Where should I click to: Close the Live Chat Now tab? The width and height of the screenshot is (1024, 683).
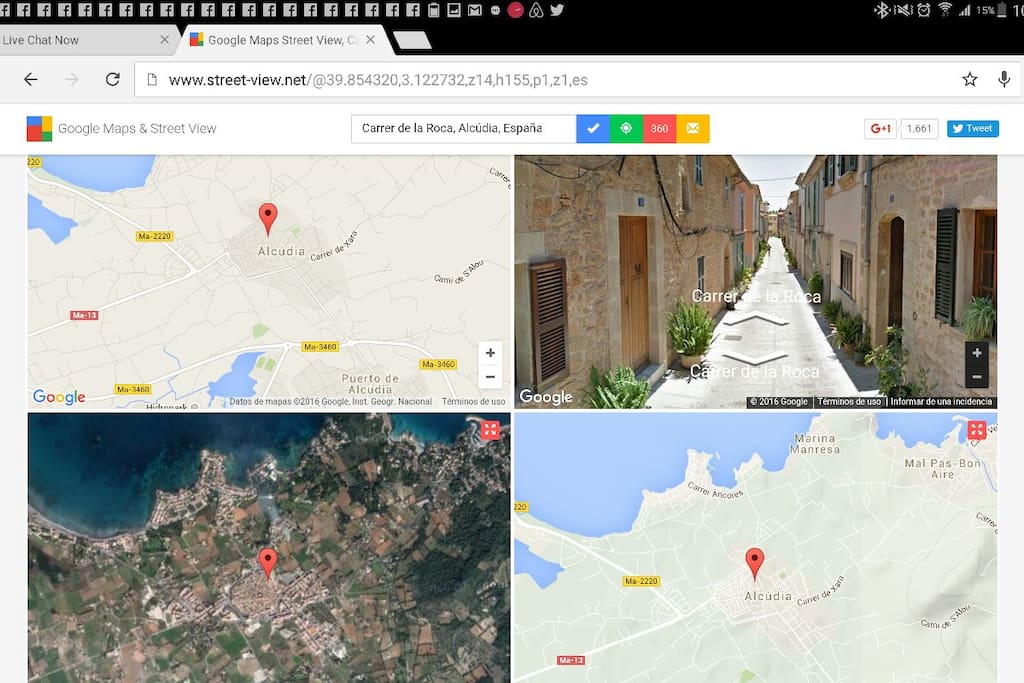165,40
